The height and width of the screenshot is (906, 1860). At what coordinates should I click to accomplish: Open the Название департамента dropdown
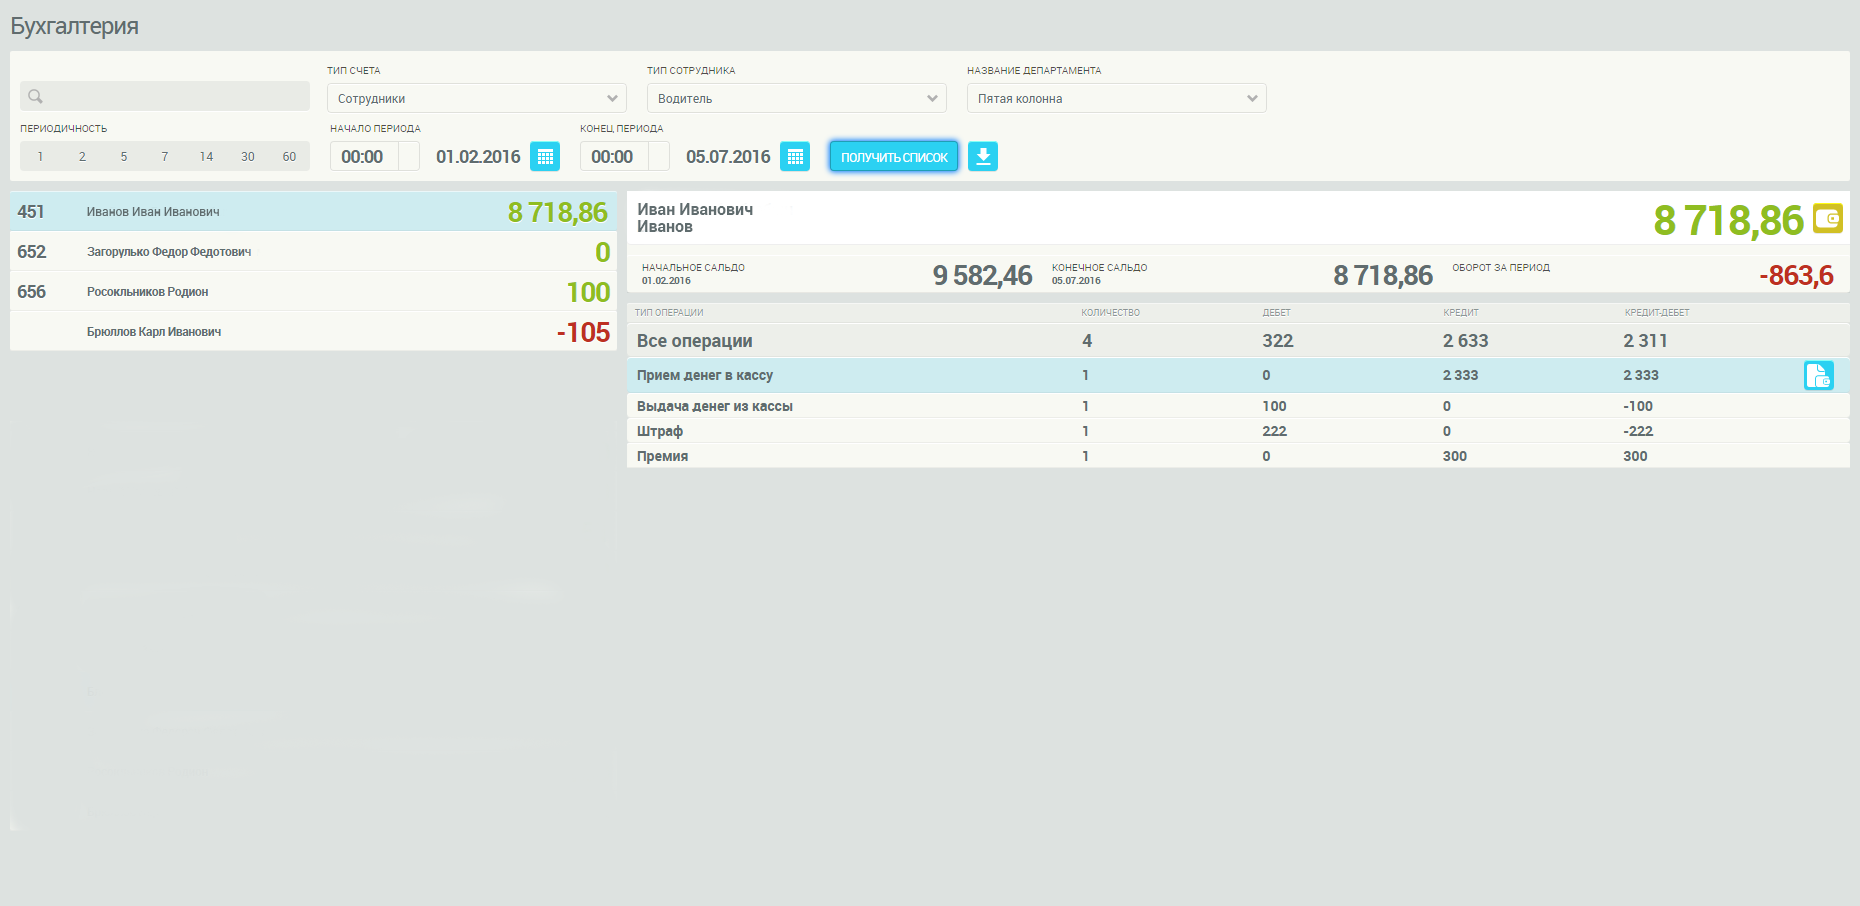[x=1116, y=99]
